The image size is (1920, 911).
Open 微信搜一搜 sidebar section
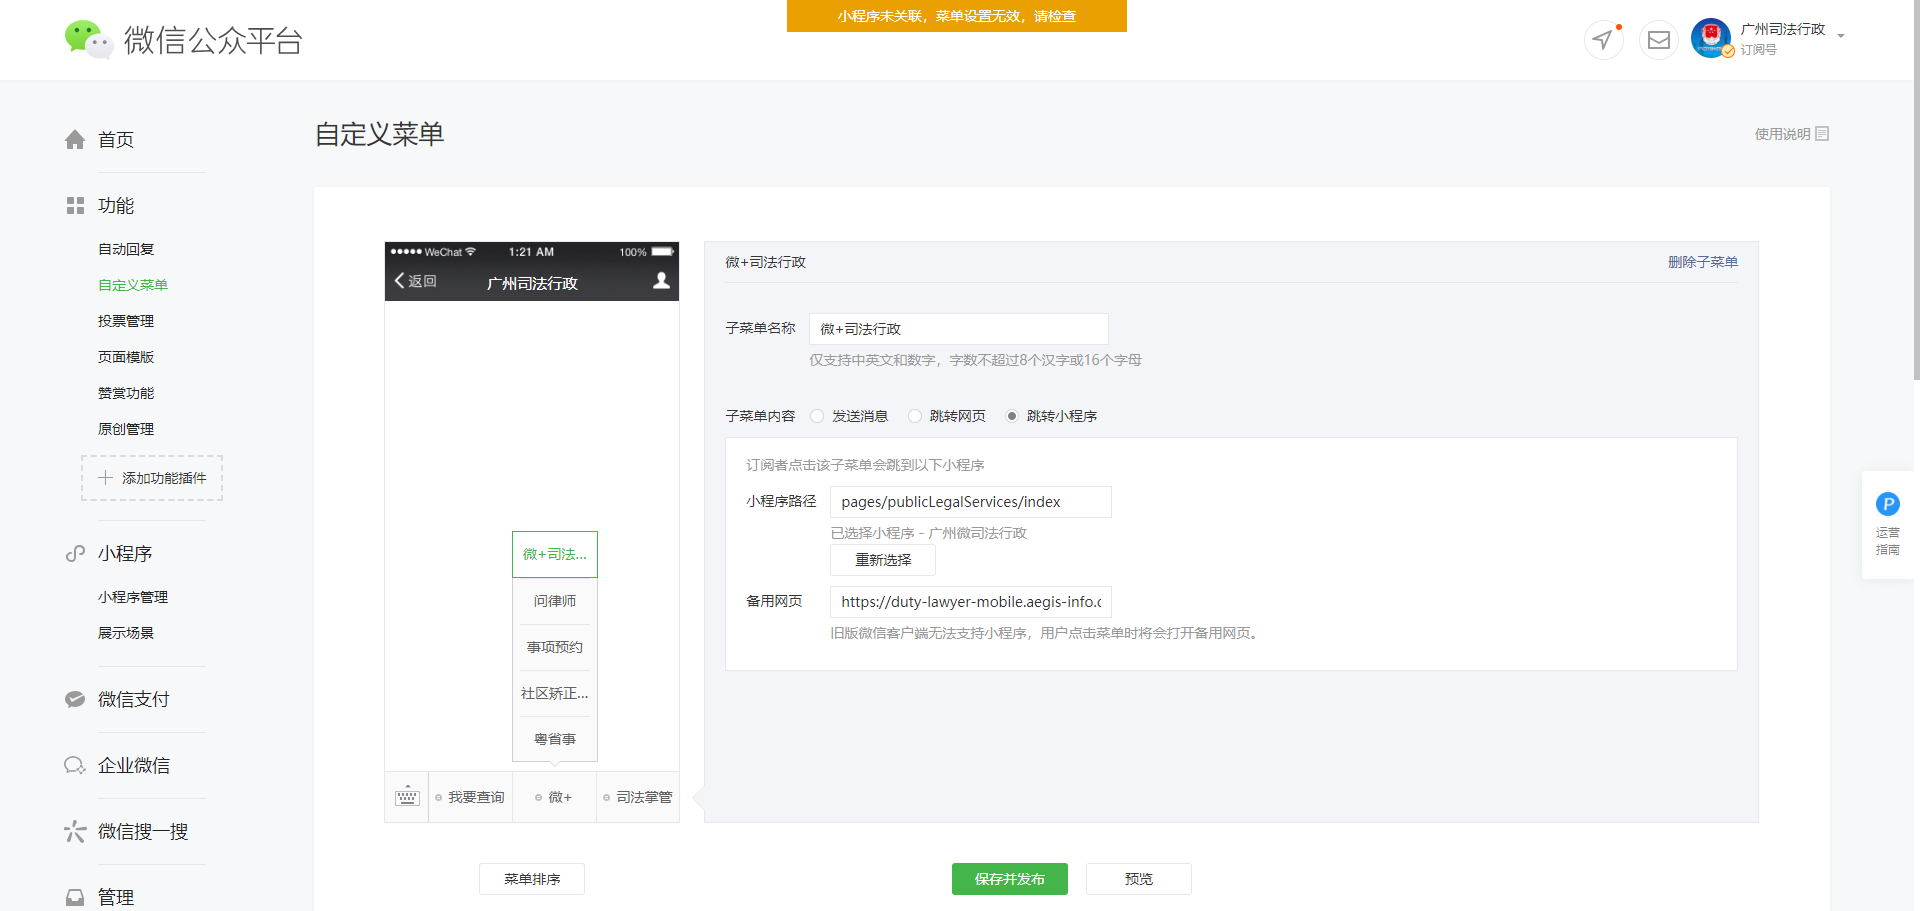click(143, 832)
